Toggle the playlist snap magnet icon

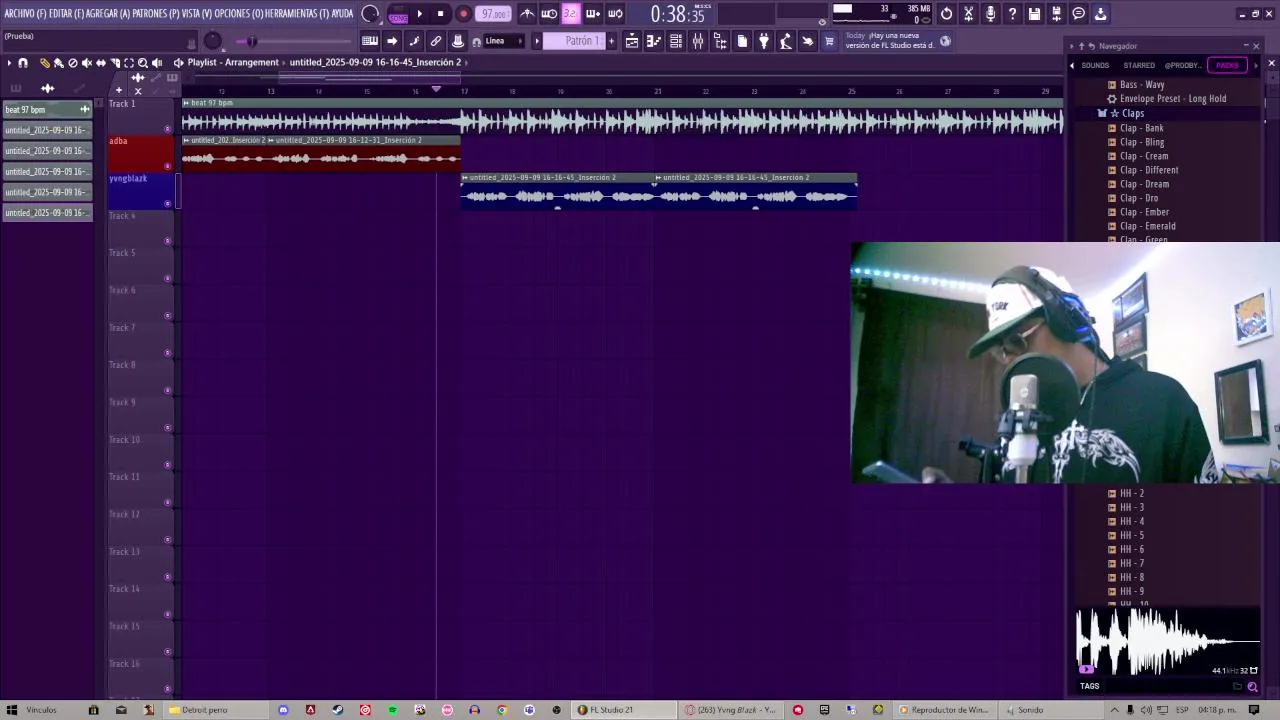tap(23, 63)
